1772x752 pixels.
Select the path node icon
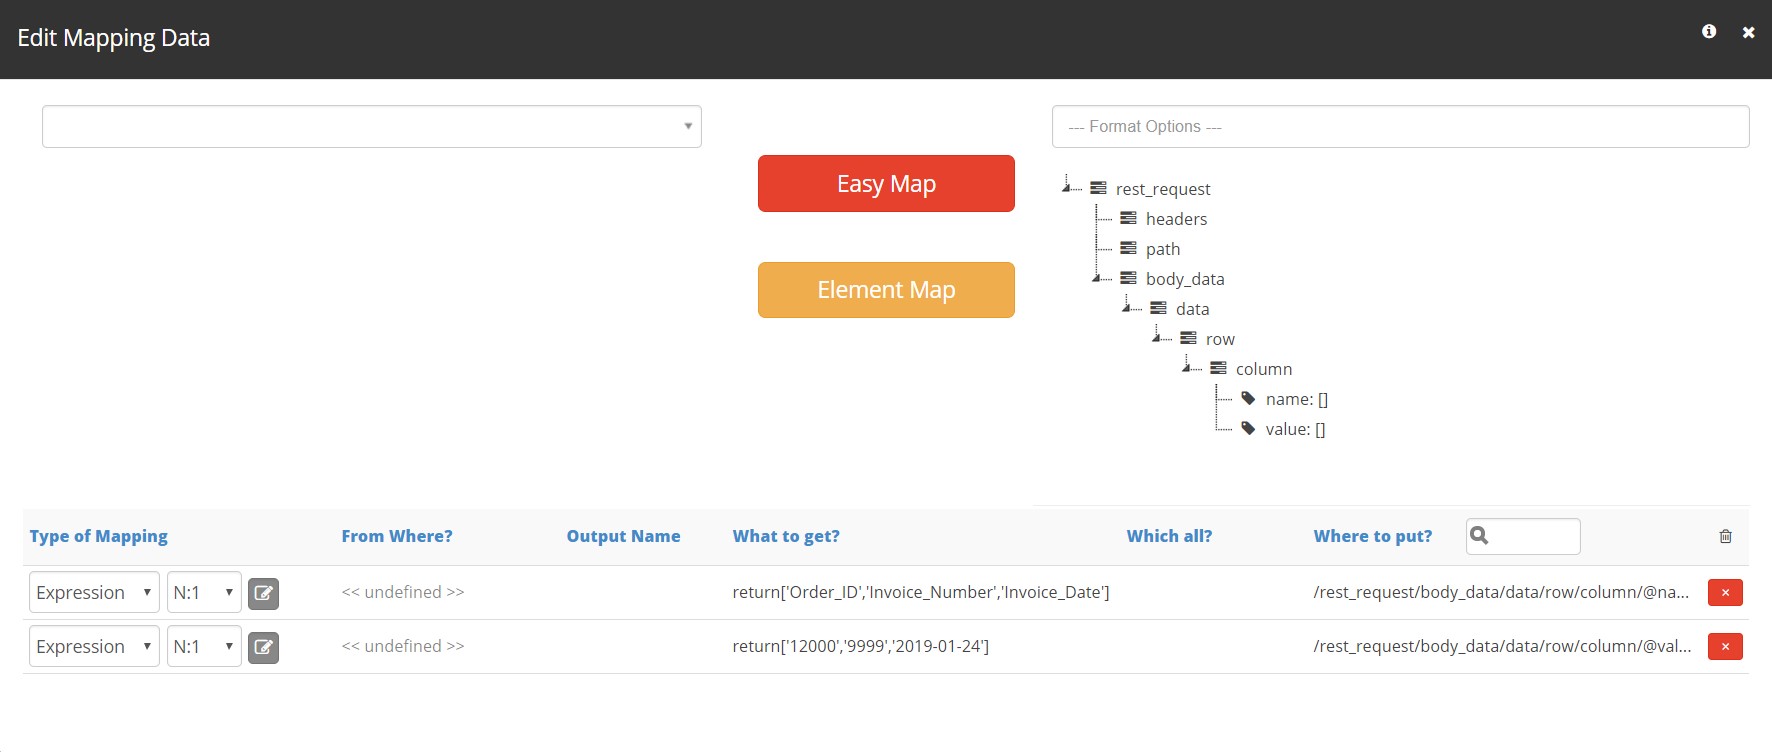pyautogui.click(x=1128, y=248)
